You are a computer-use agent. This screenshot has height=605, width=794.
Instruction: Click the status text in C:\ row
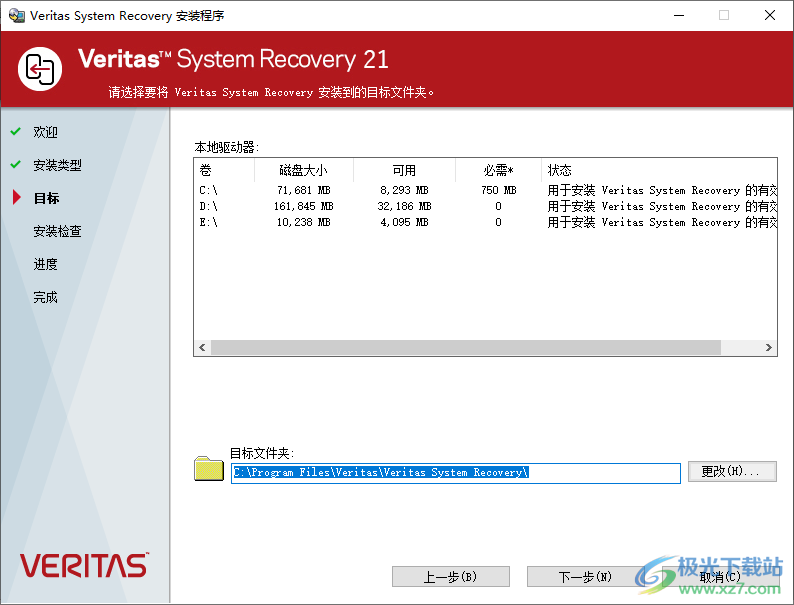662,190
